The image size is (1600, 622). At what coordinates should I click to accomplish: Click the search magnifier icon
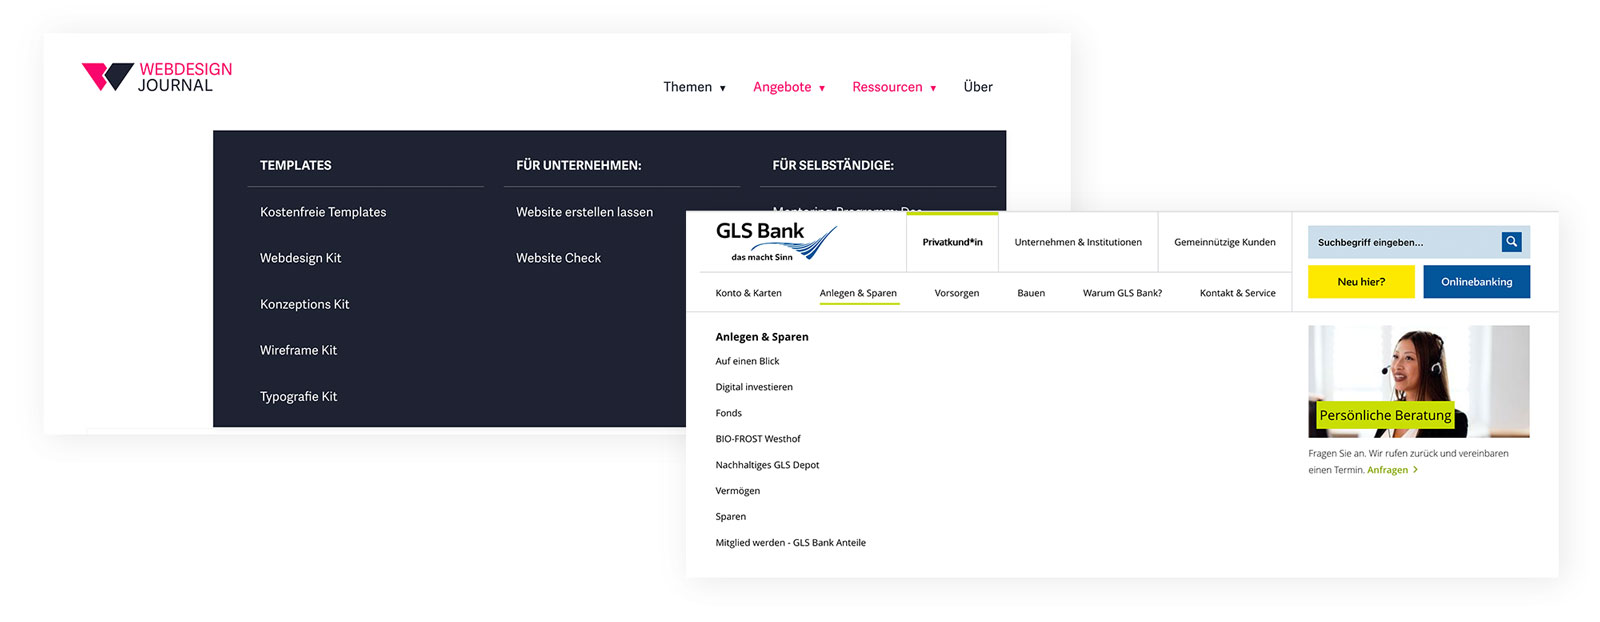1511,242
